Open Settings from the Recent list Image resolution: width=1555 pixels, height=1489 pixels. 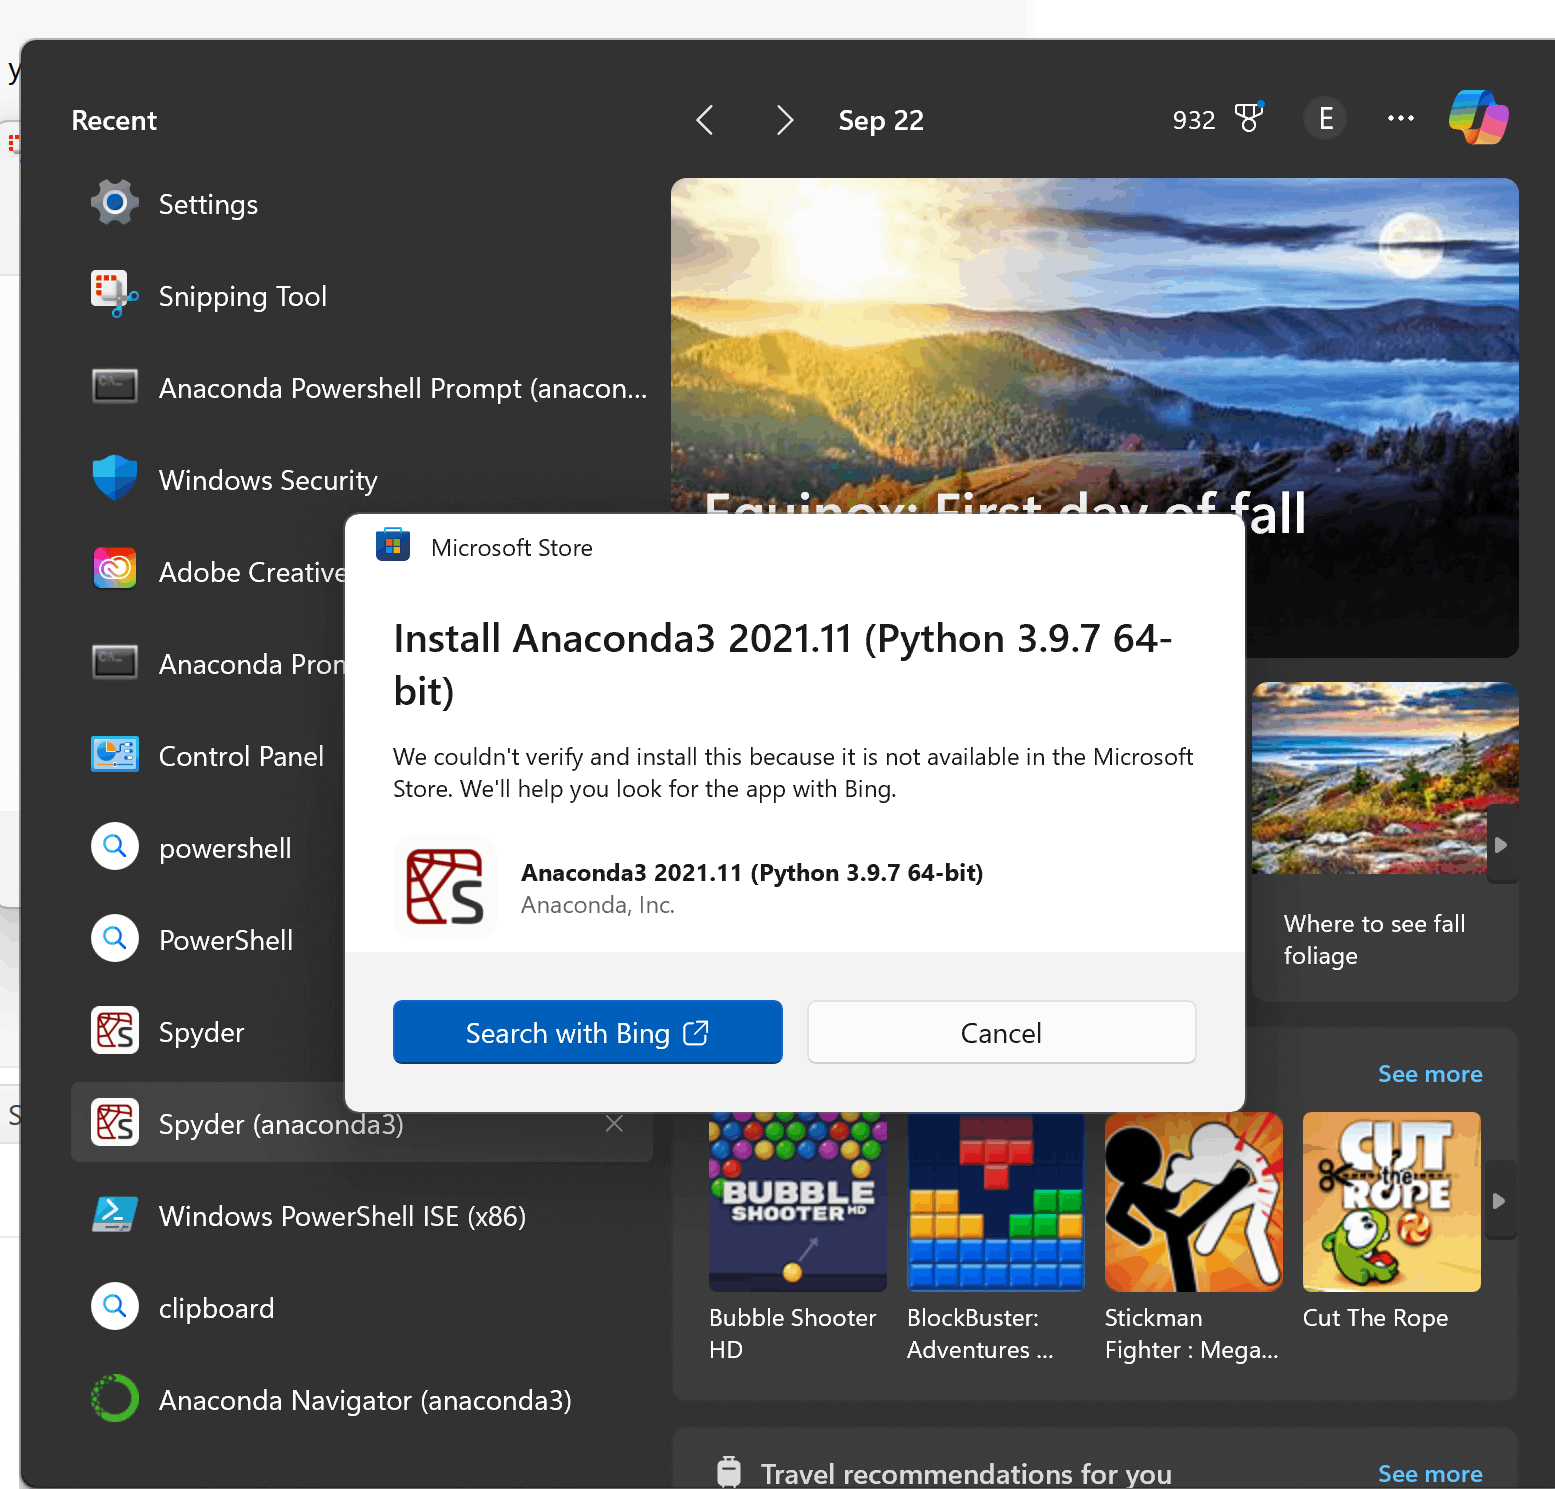(361, 204)
